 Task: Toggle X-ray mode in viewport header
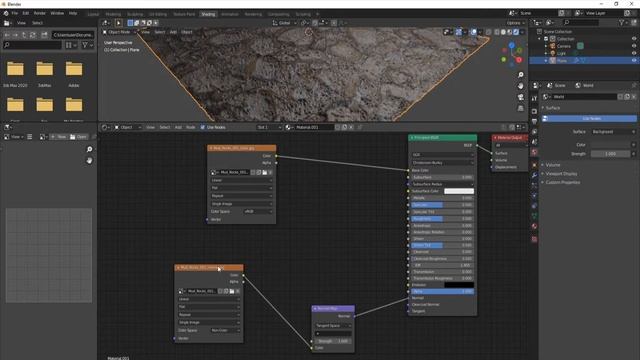click(489, 32)
